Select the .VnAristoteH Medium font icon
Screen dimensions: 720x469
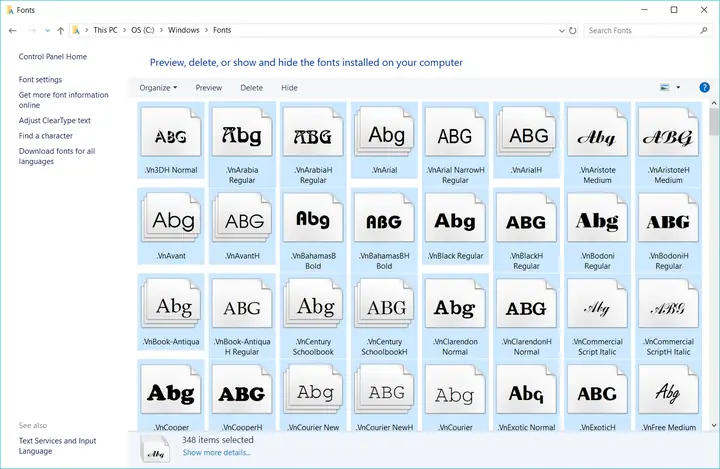click(669, 132)
